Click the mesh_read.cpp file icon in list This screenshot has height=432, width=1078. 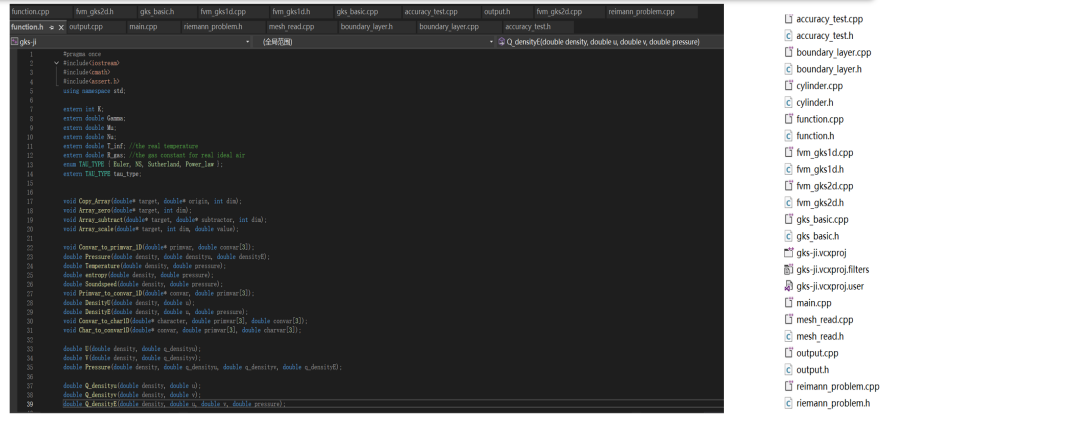pyautogui.click(x=788, y=320)
